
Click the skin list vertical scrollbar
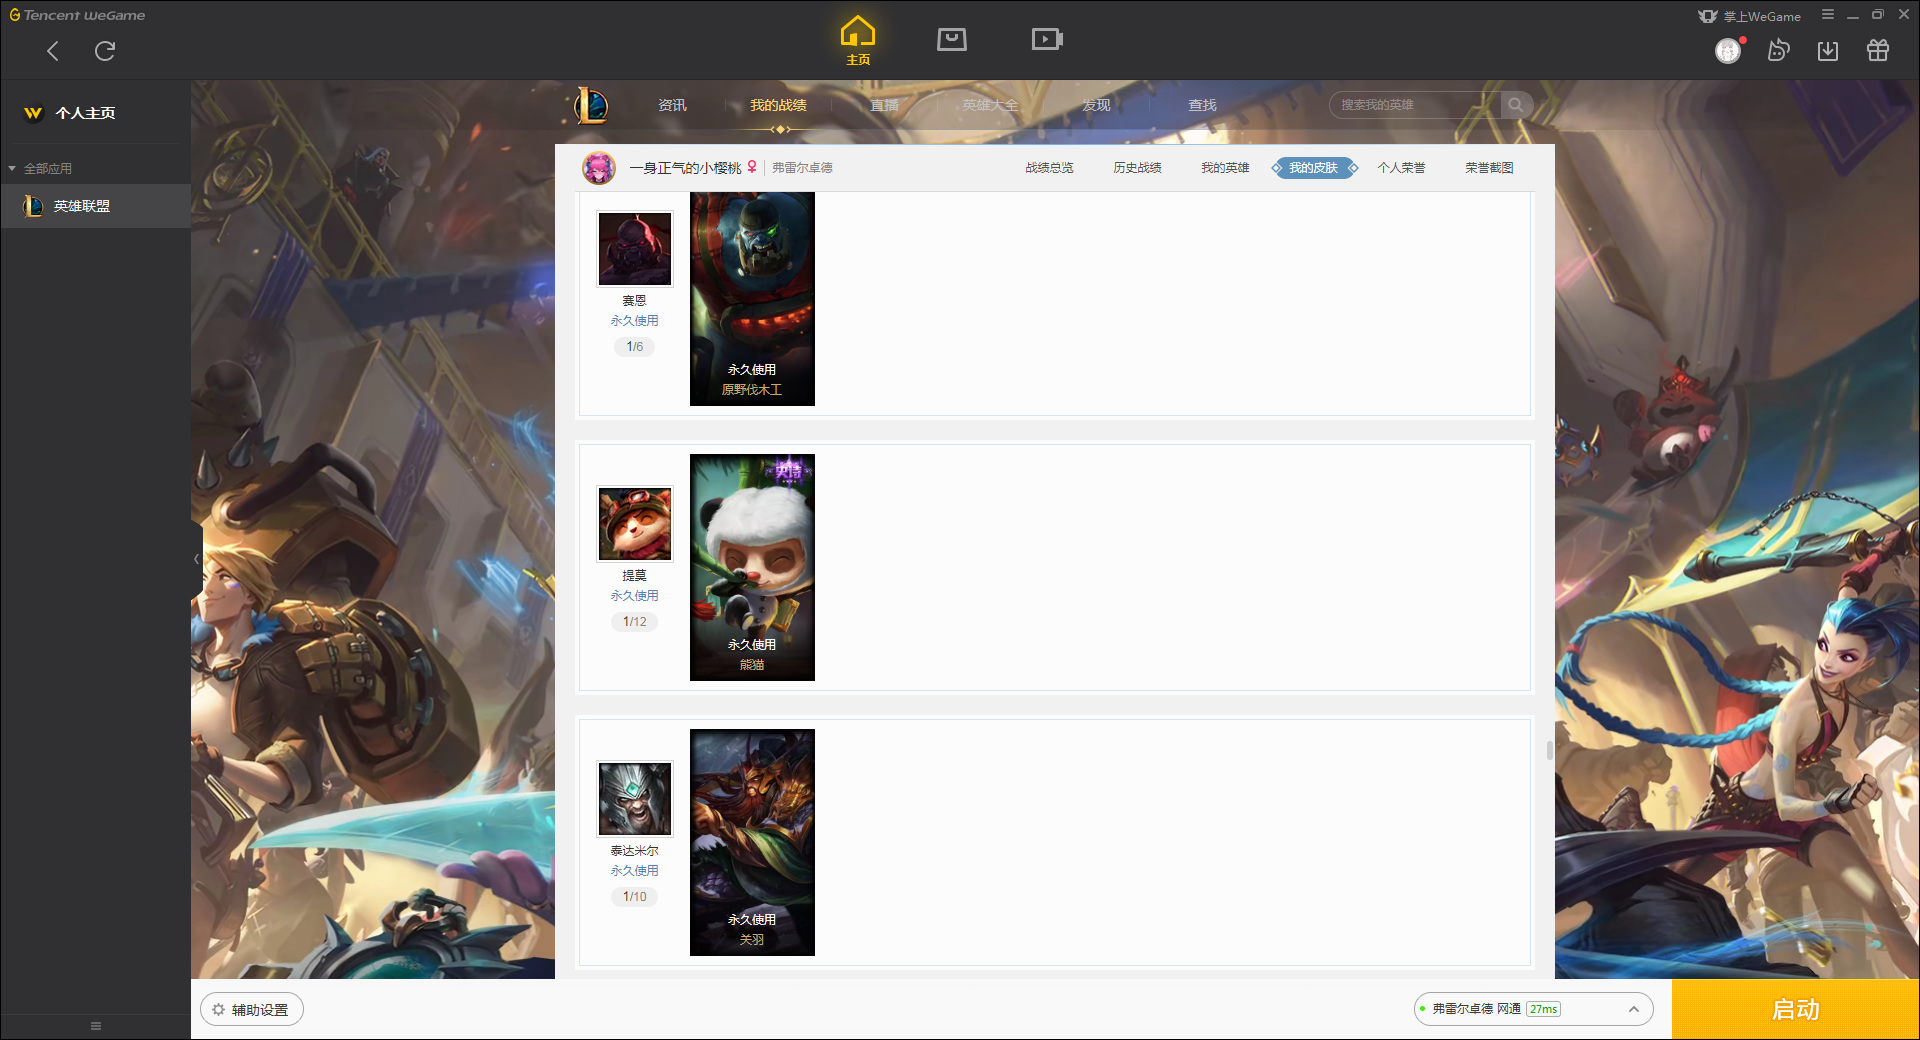tap(1549, 750)
